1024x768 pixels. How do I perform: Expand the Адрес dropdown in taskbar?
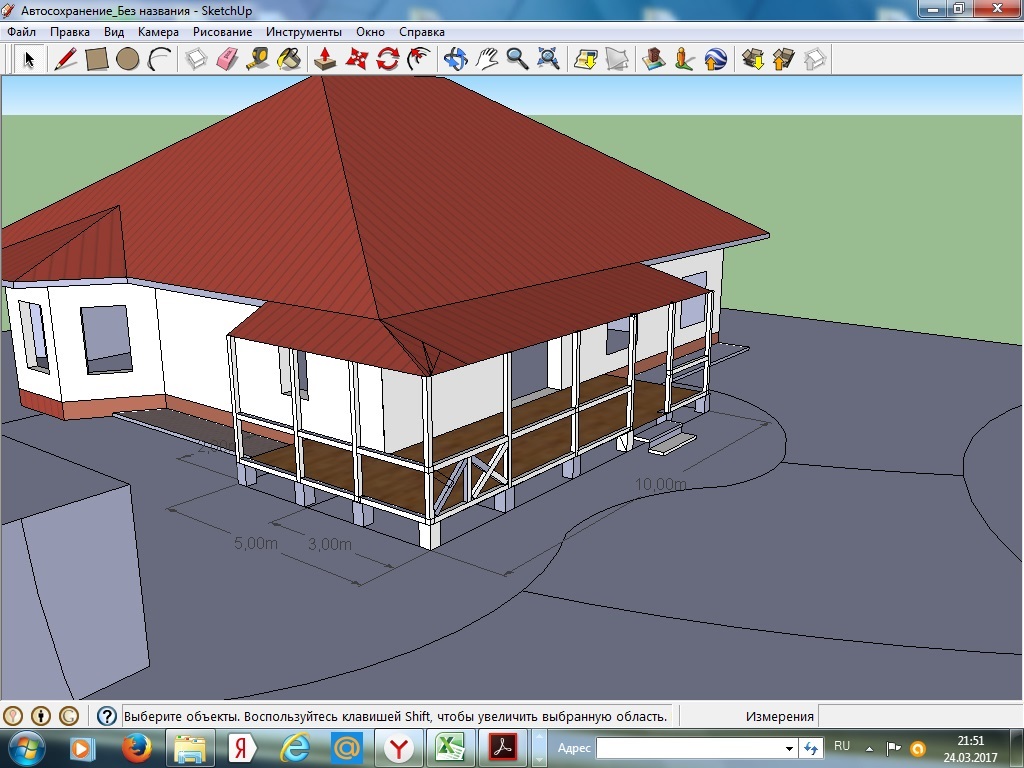coord(789,748)
